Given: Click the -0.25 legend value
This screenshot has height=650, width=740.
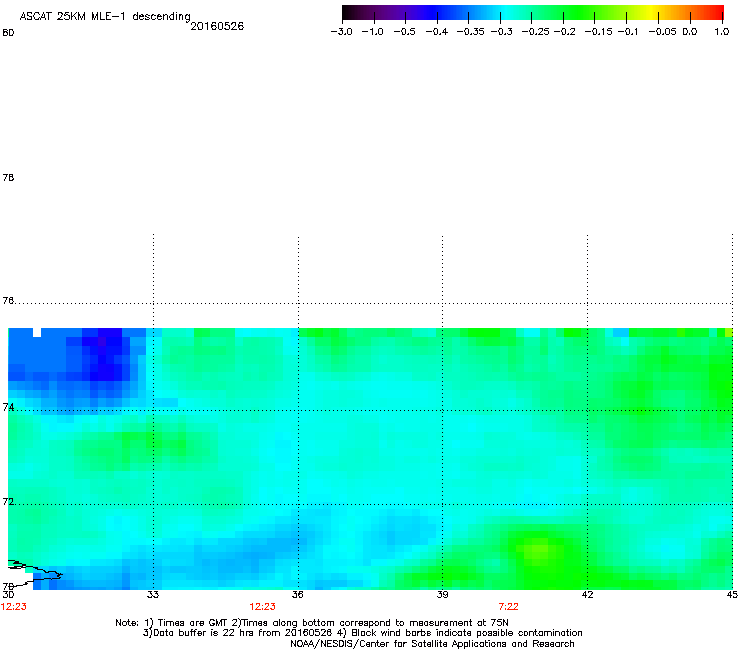Looking at the screenshot, I should click(x=535, y=32).
